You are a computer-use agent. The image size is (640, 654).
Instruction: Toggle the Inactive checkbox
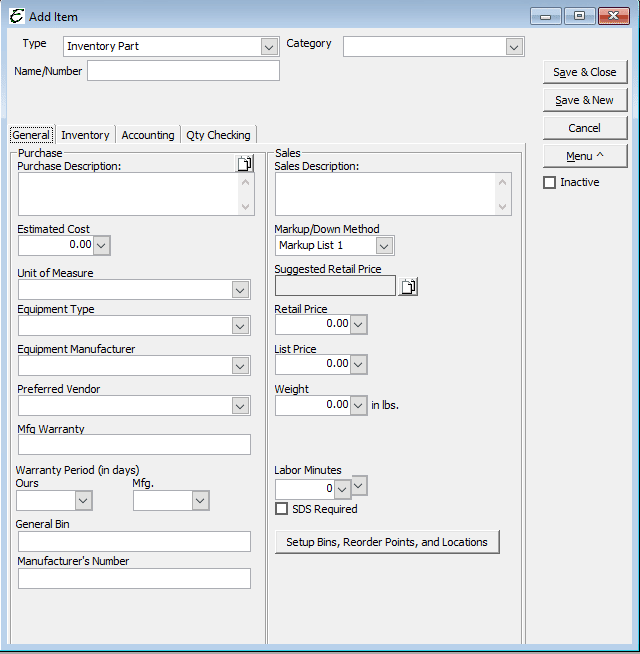(549, 182)
